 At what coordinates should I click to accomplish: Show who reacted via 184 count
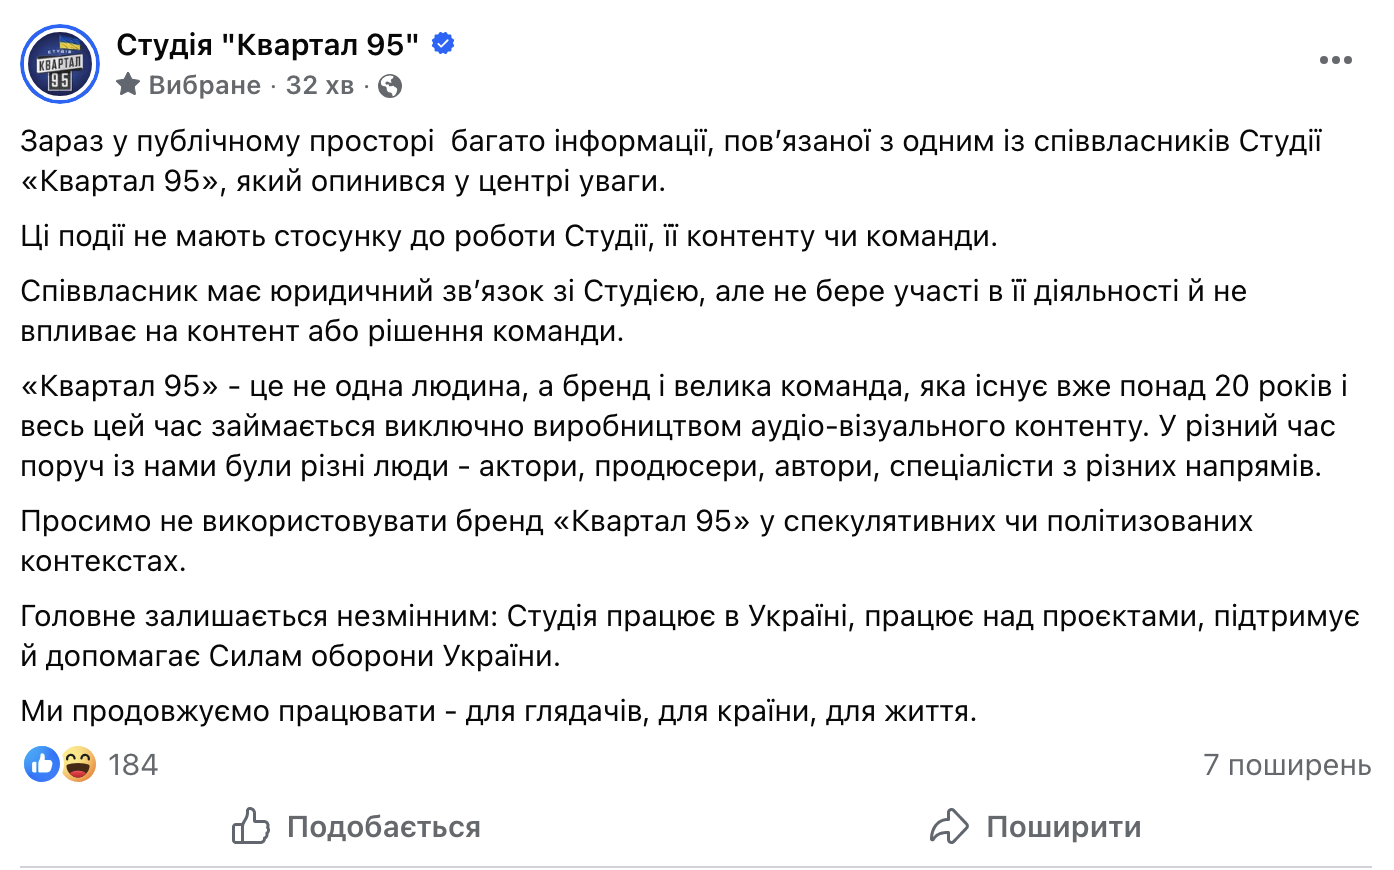133,765
